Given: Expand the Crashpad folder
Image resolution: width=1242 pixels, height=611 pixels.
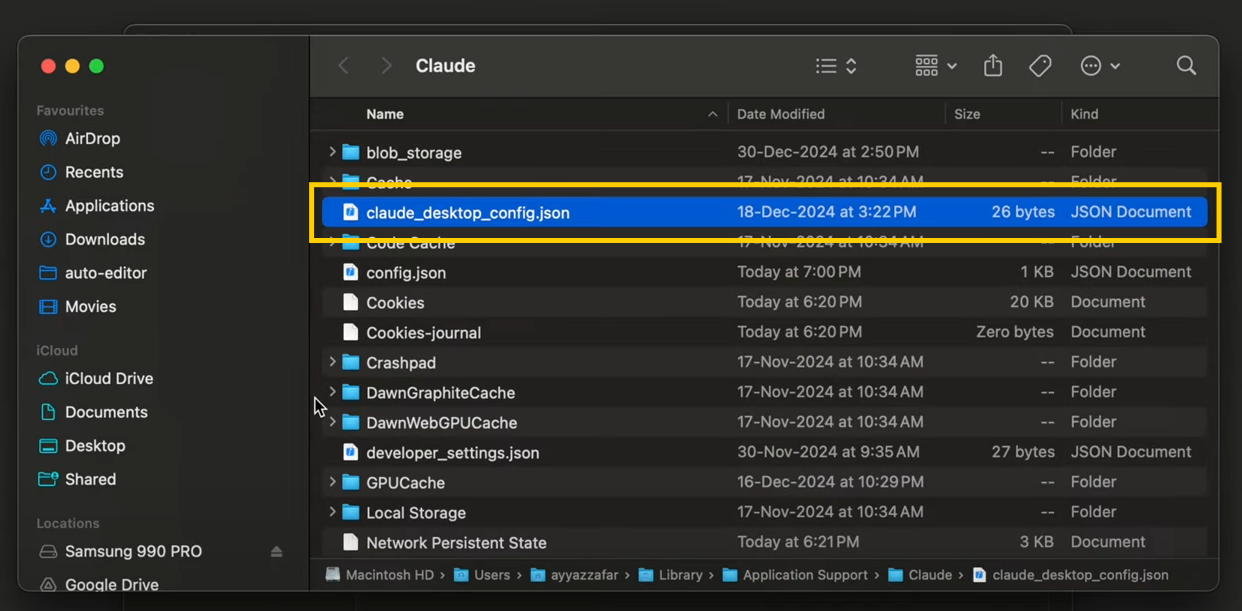Looking at the screenshot, I should coord(332,362).
